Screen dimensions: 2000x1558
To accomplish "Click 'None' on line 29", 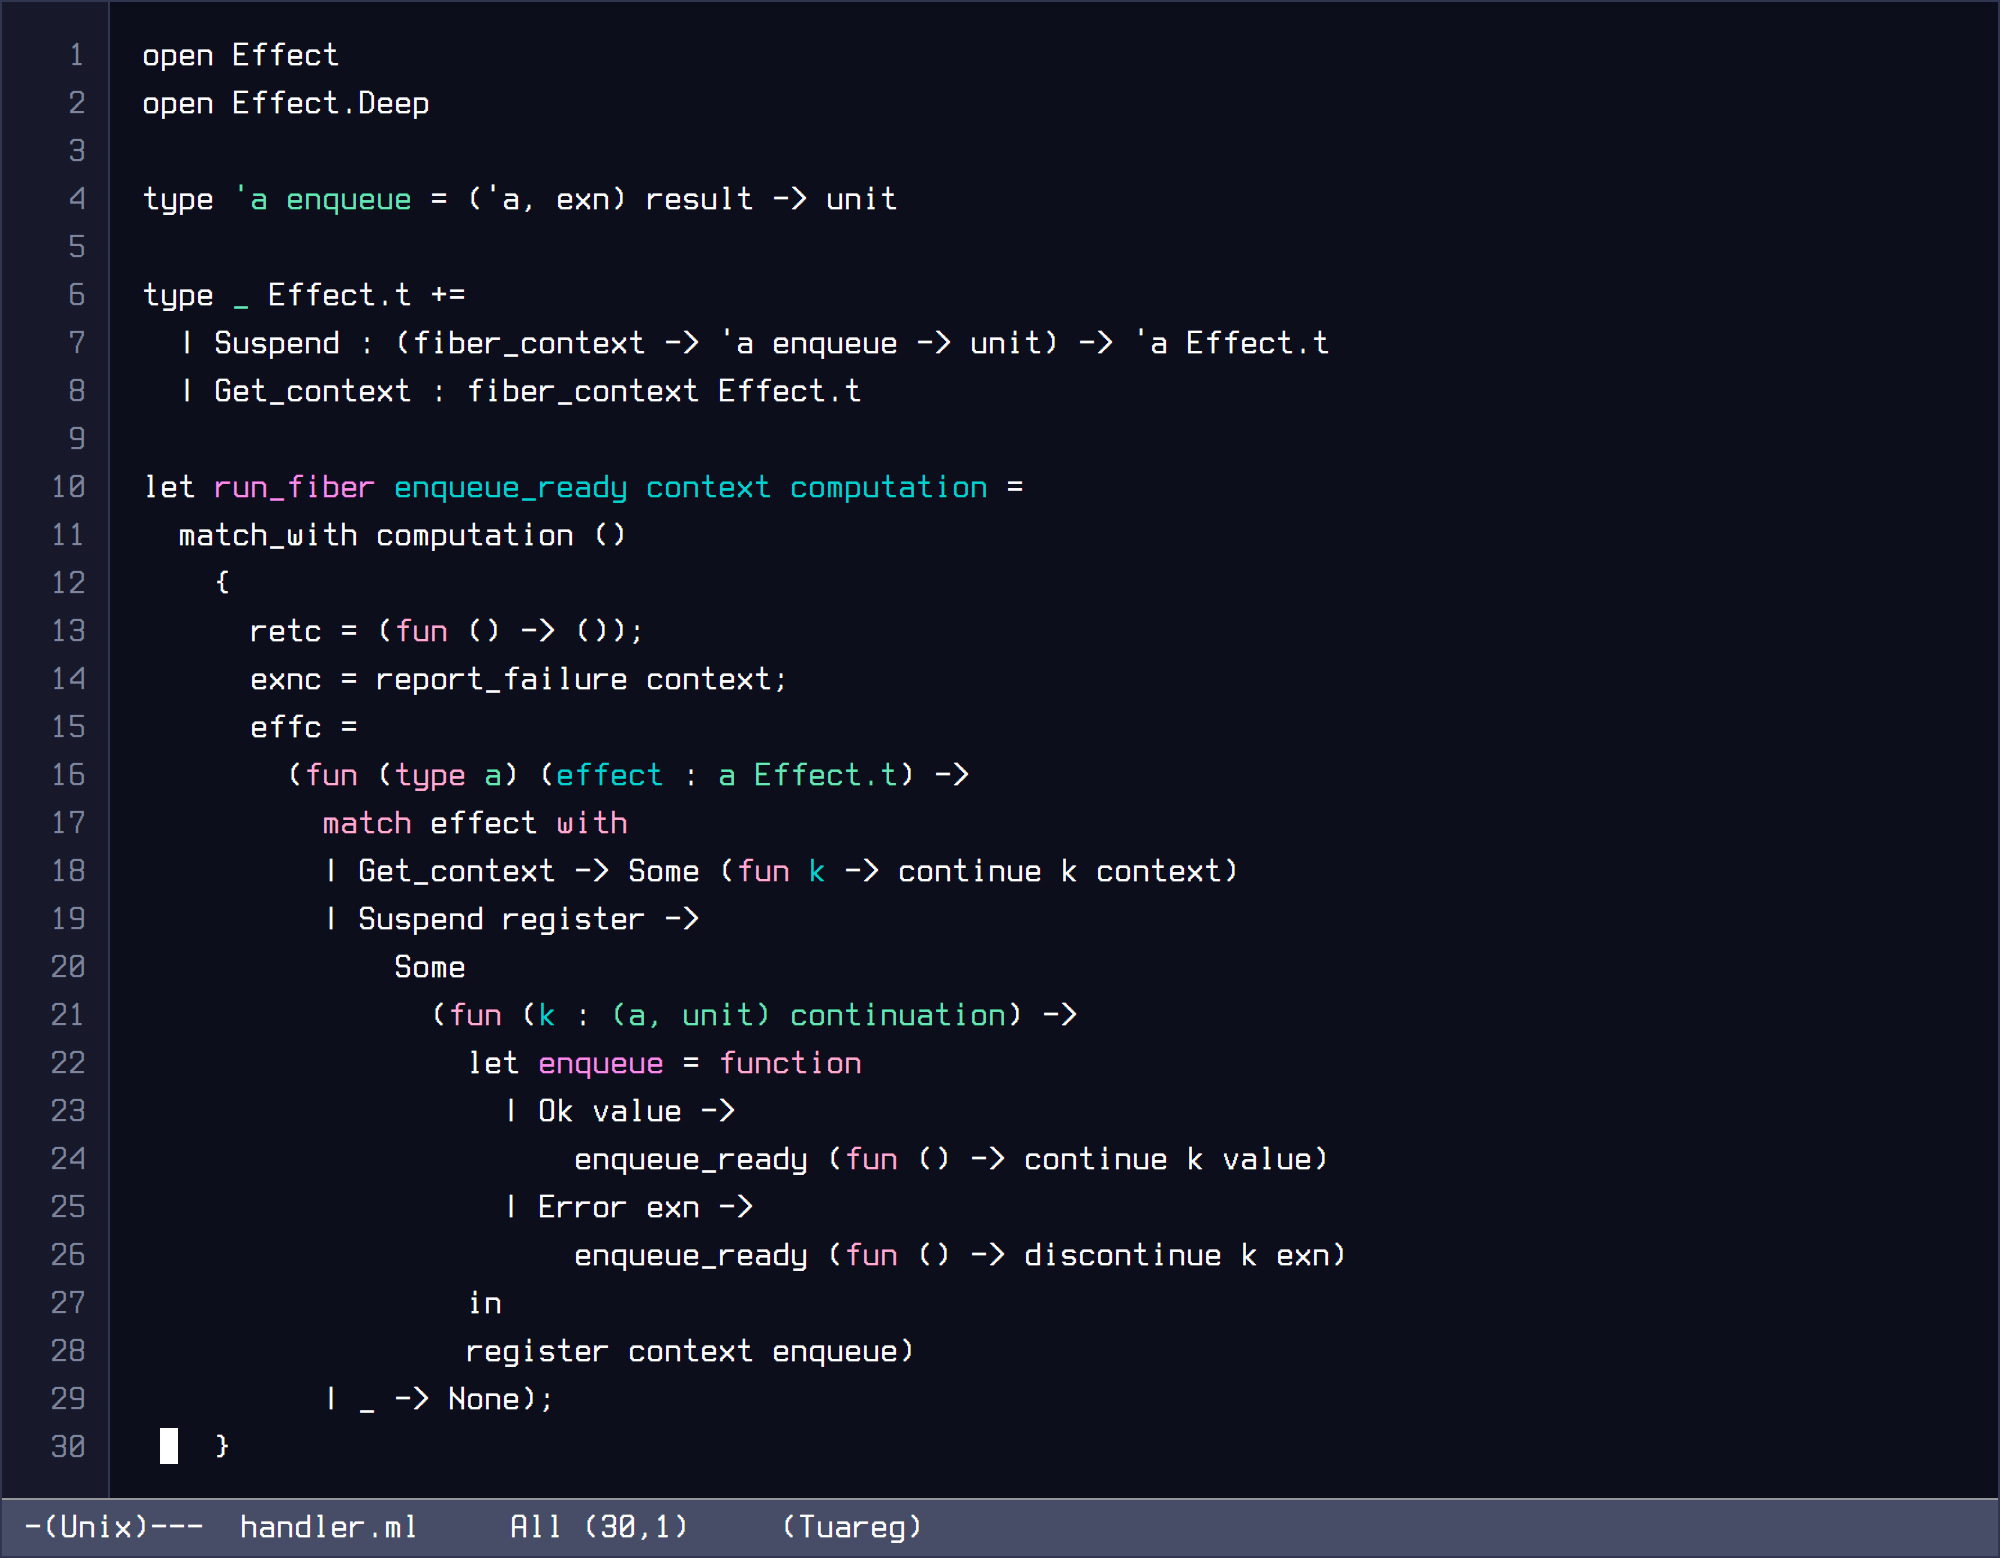I will point(483,1399).
